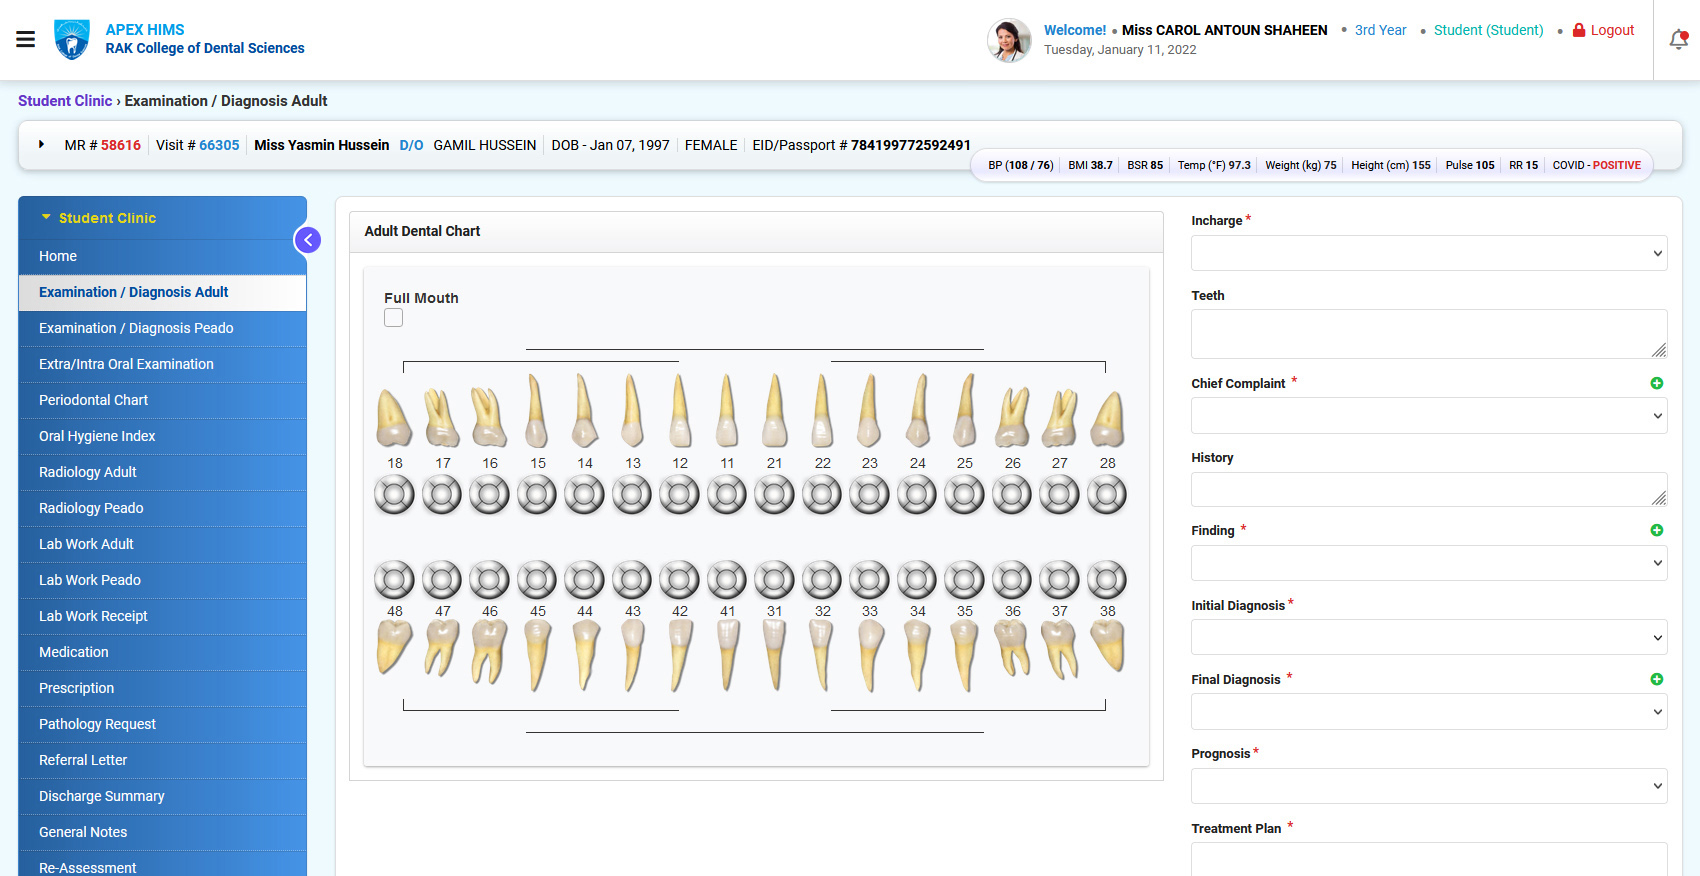Open Medication menu item
The image size is (1700, 876).
(x=162, y=652)
